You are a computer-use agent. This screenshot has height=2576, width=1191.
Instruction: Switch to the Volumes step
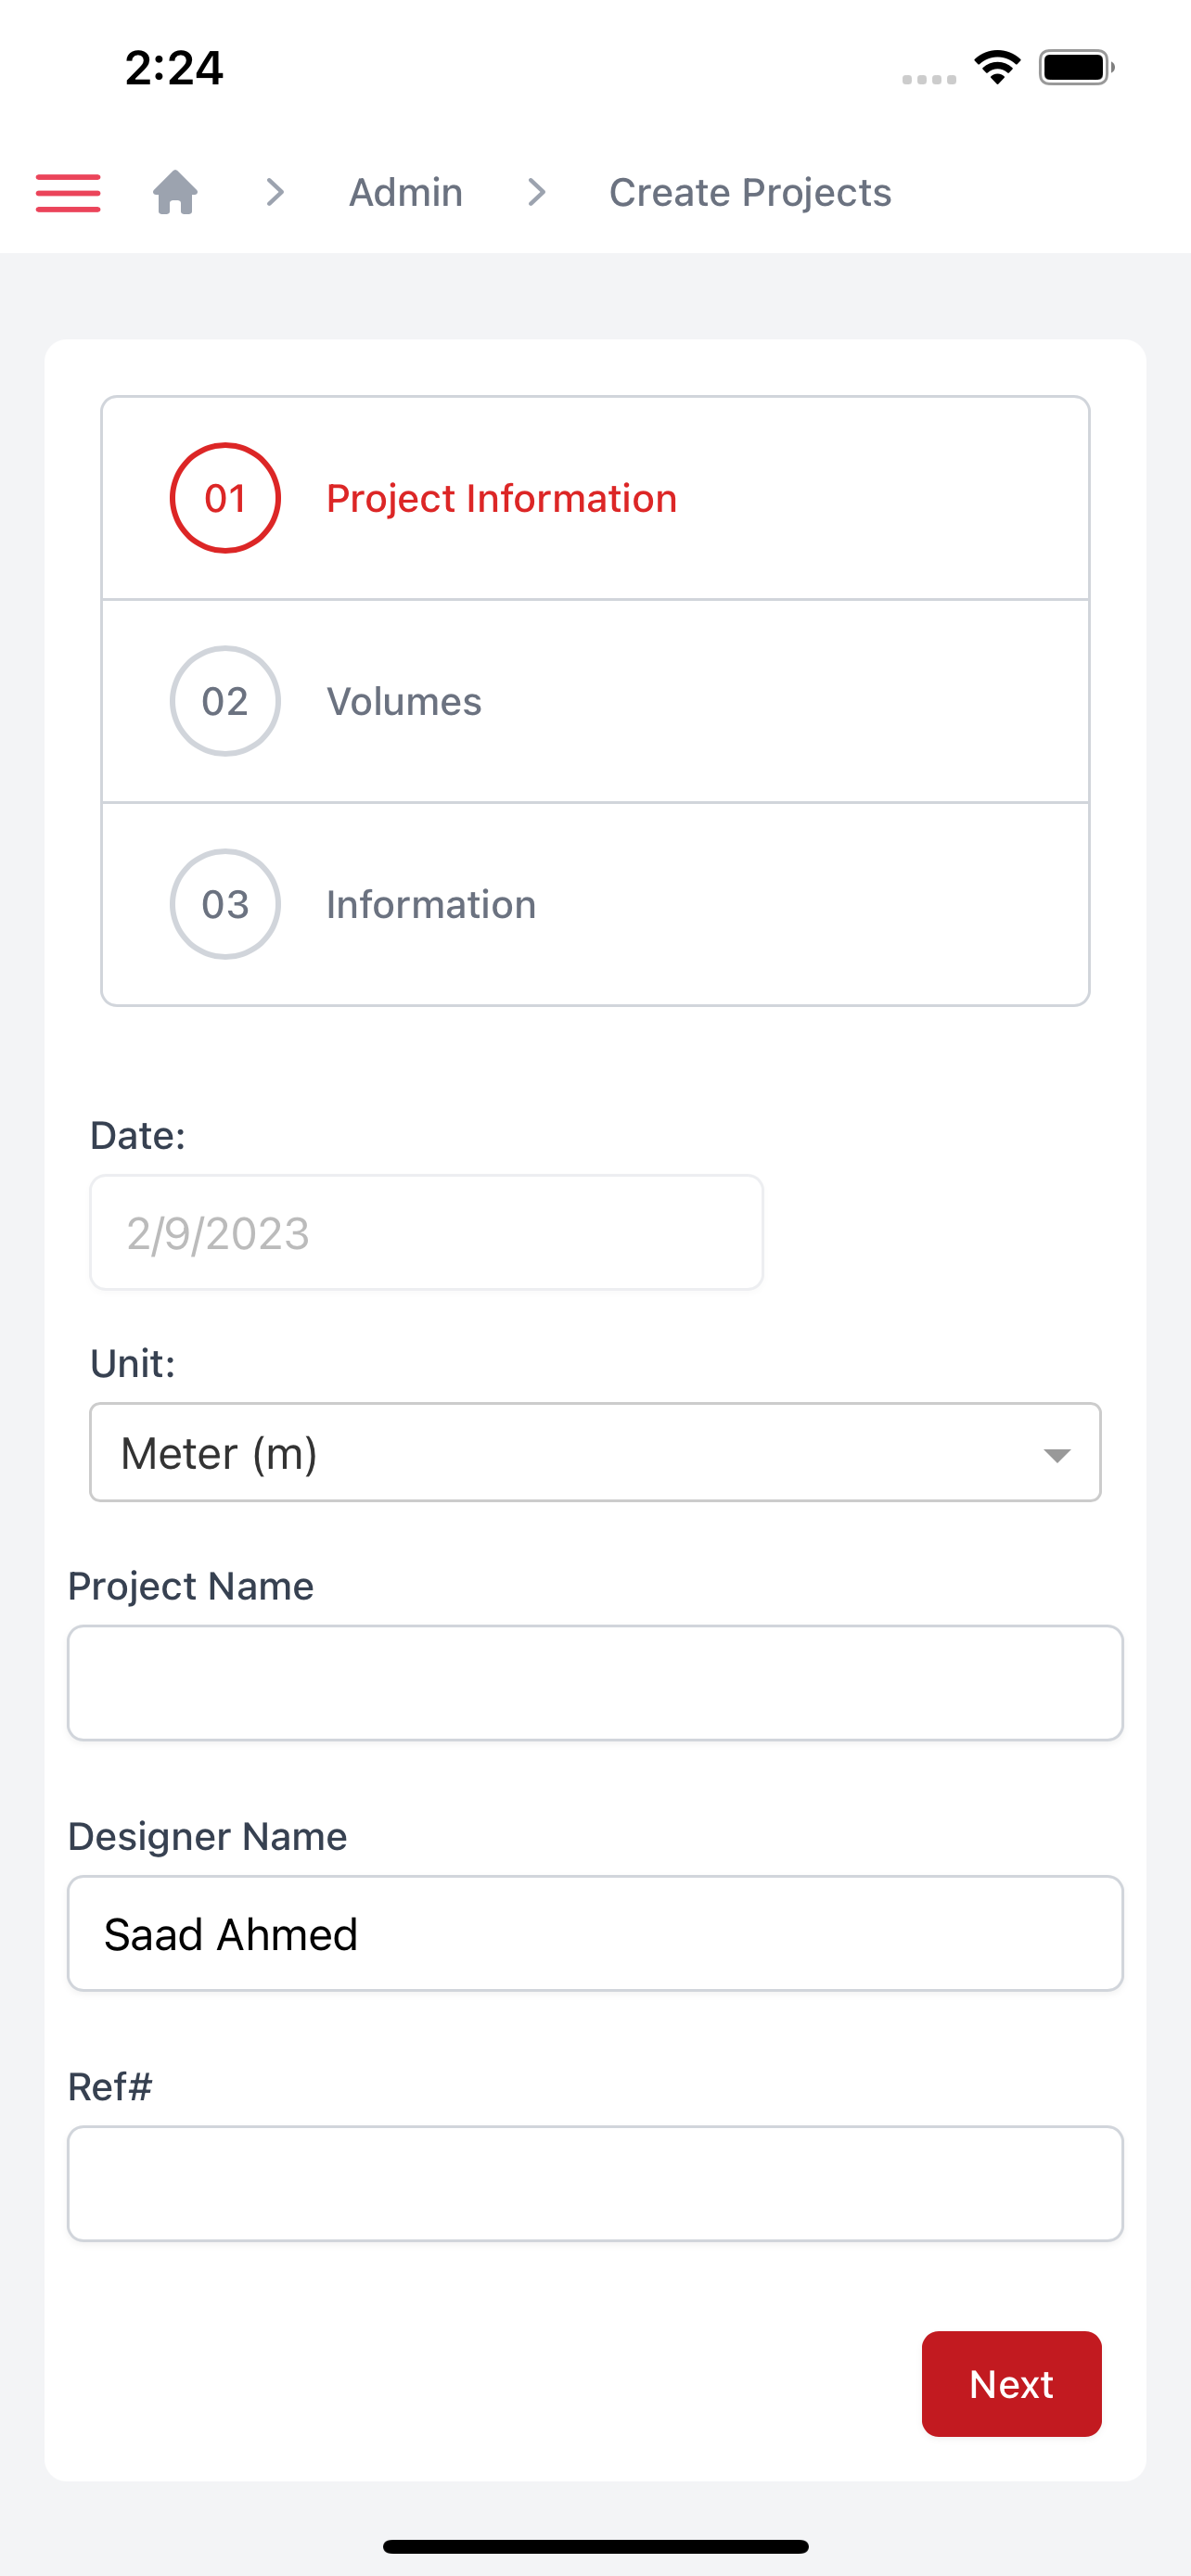pyautogui.click(x=595, y=701)
